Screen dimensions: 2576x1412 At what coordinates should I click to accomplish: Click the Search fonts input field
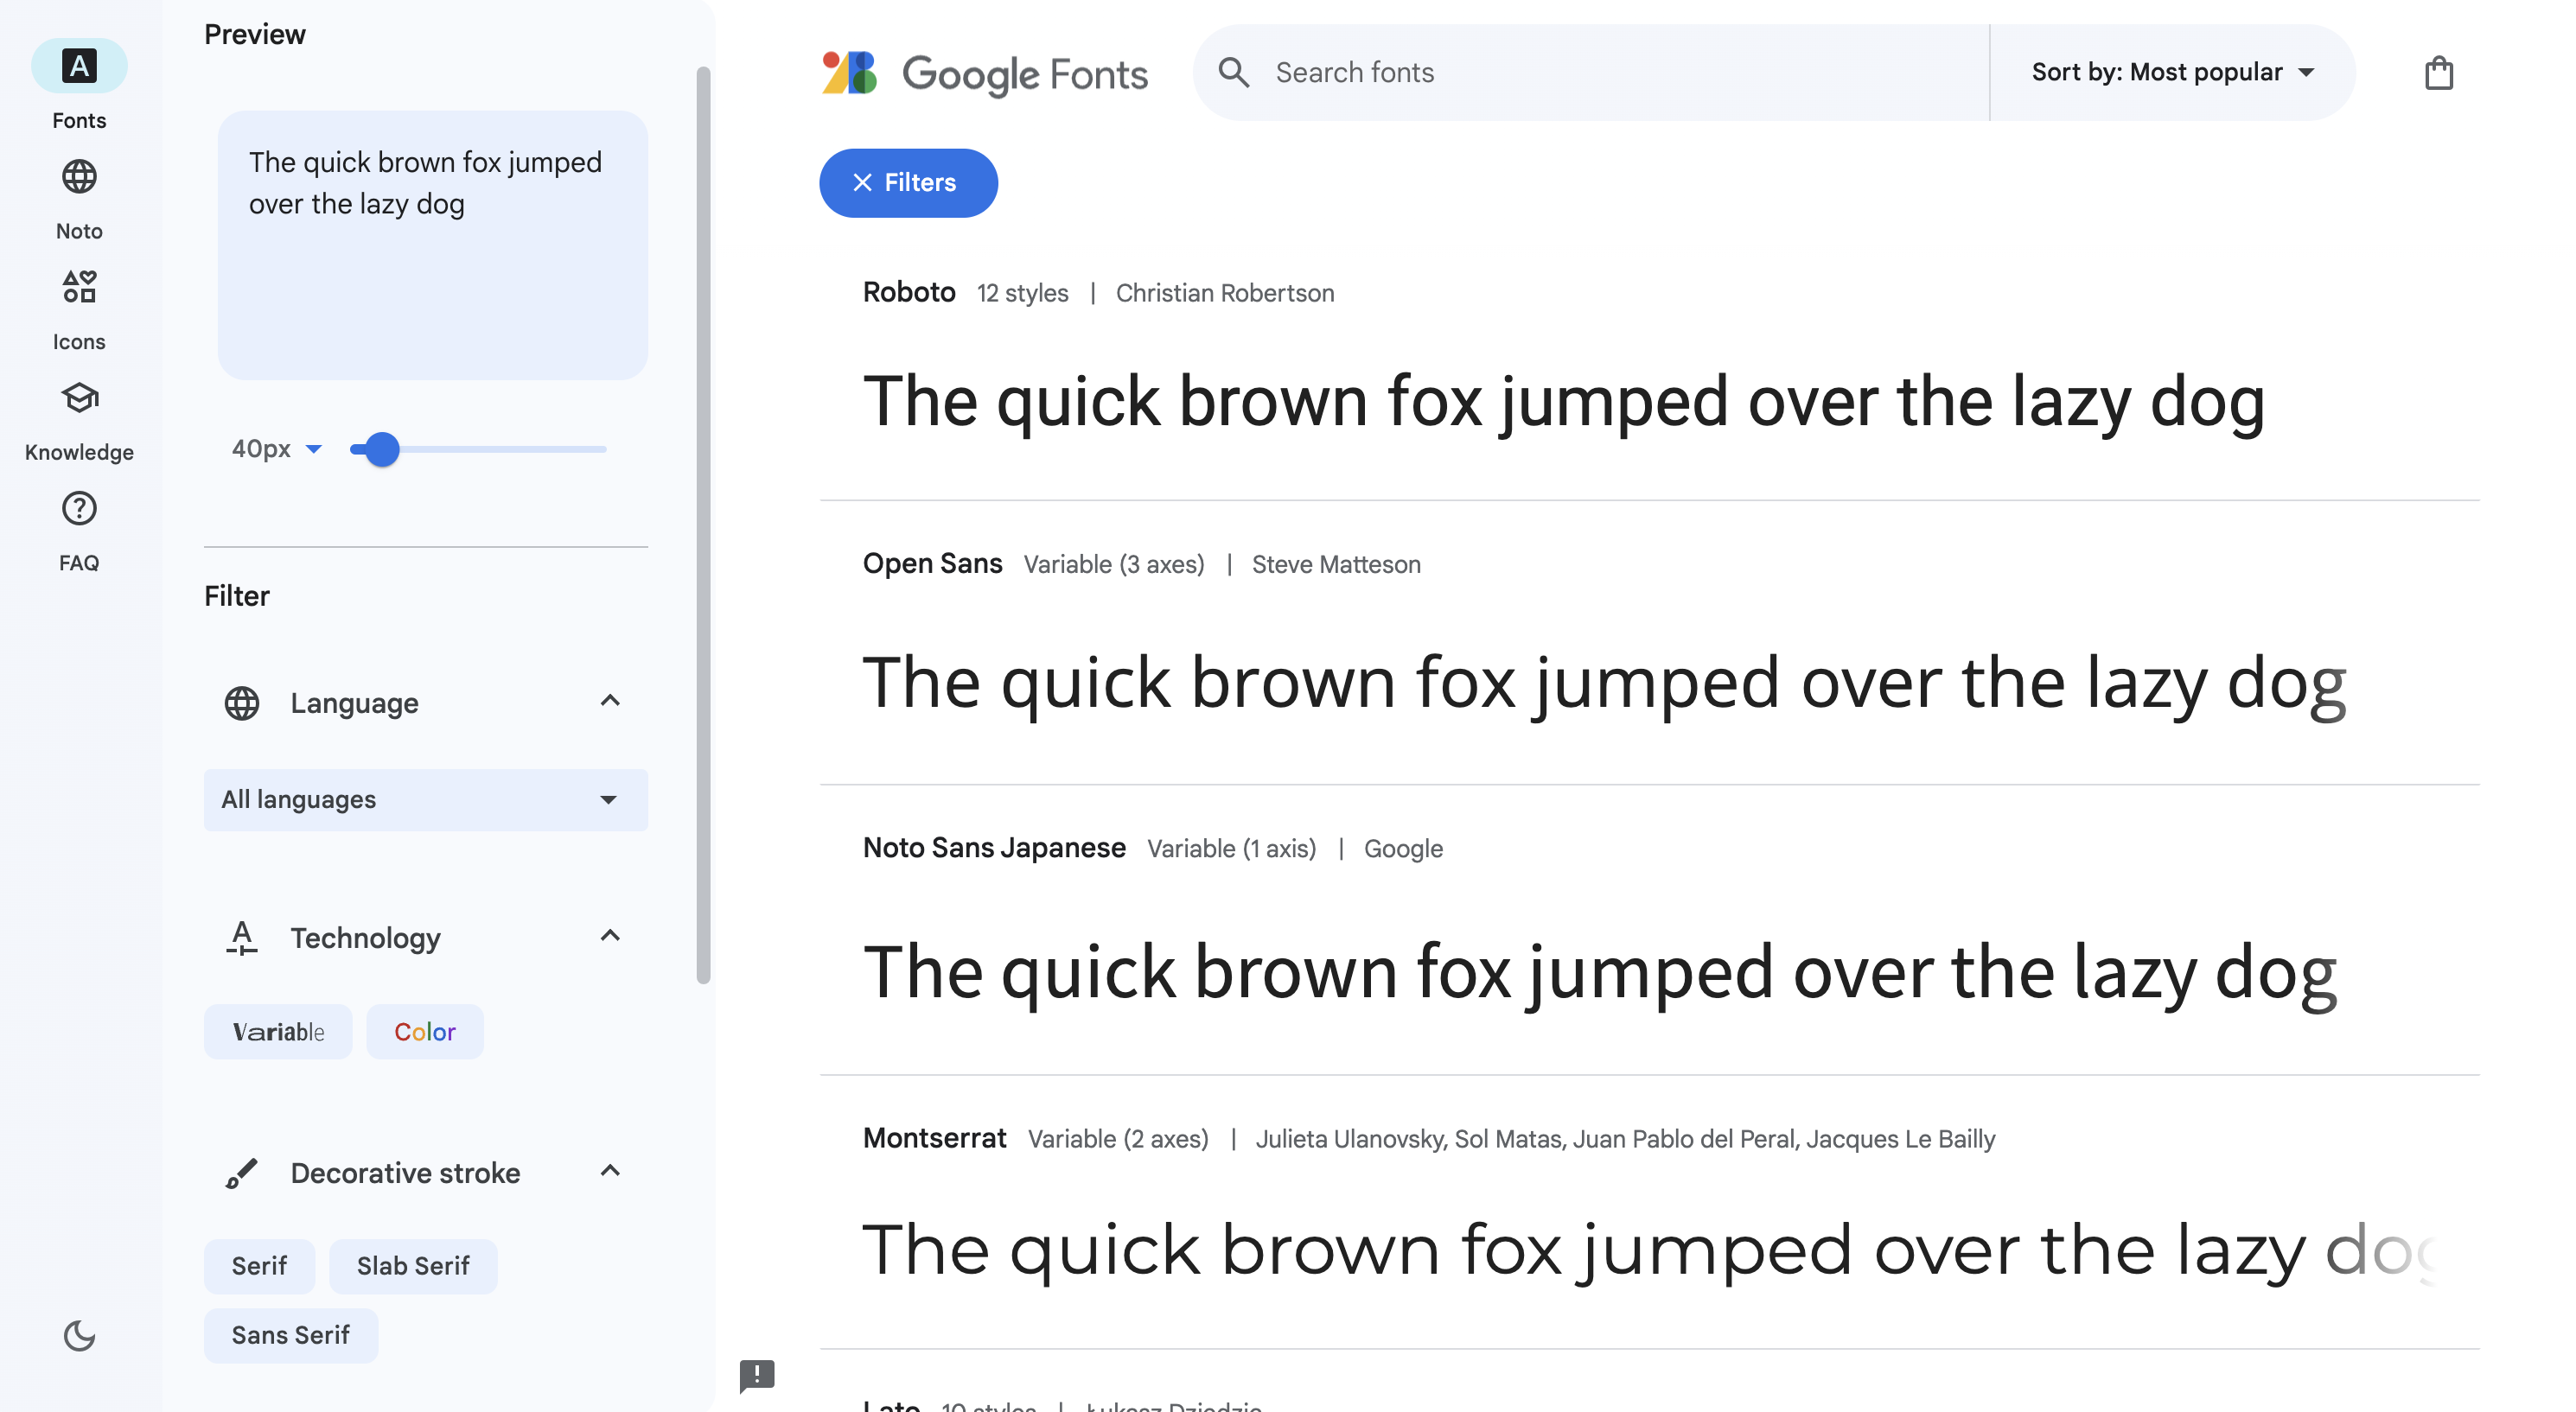[1620, 73]
